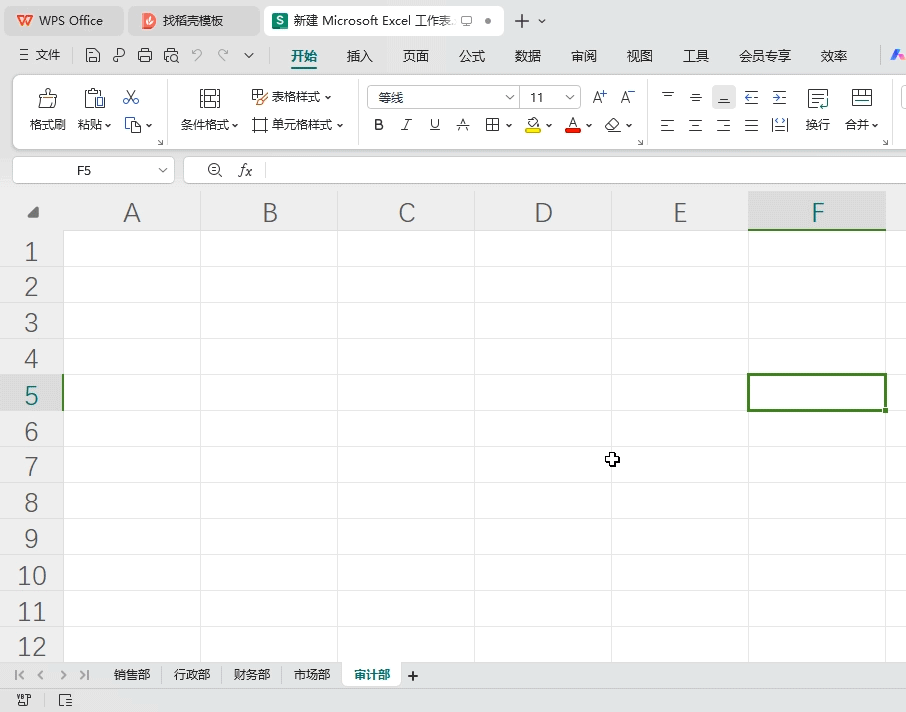The height and width of the screenshot is (712, 906).
Task: Toggle Center horizontal alignment
Action: (696, 125)
